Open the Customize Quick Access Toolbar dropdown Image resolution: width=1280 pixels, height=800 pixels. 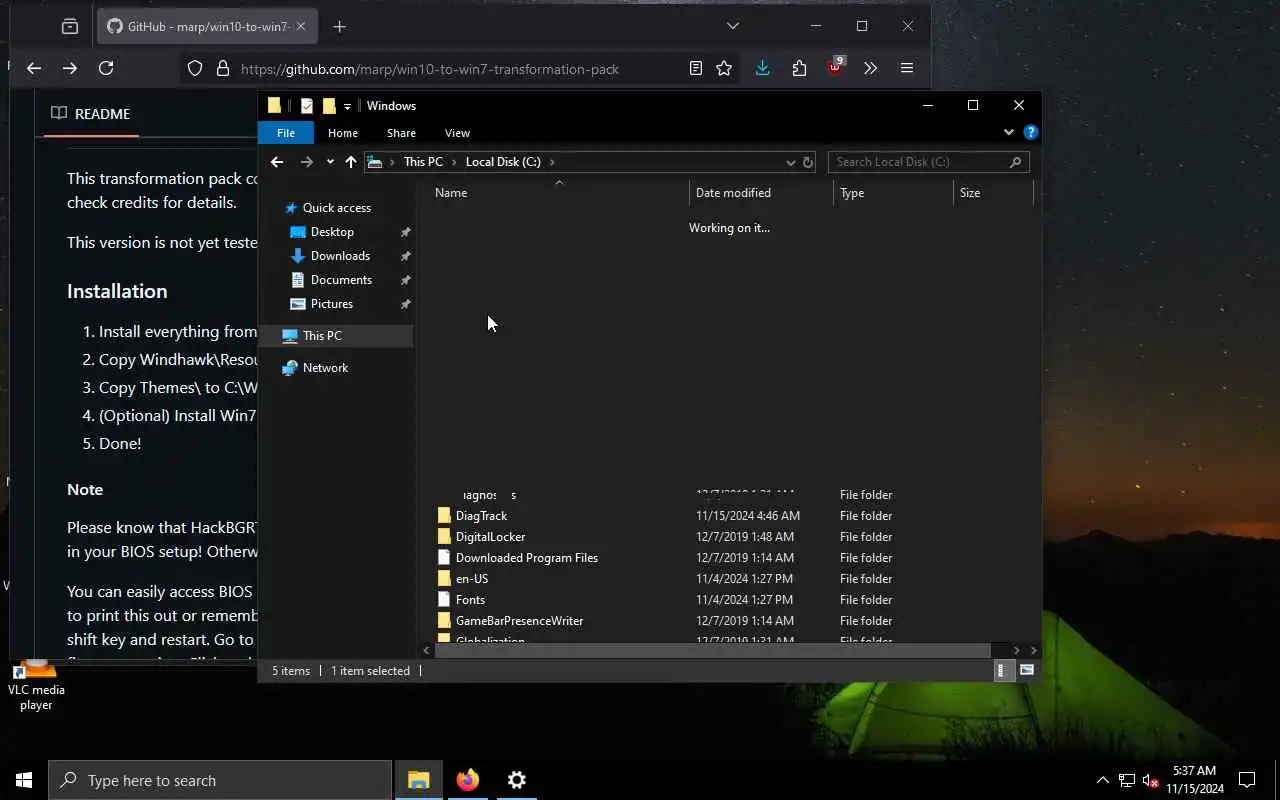point(347,106)
